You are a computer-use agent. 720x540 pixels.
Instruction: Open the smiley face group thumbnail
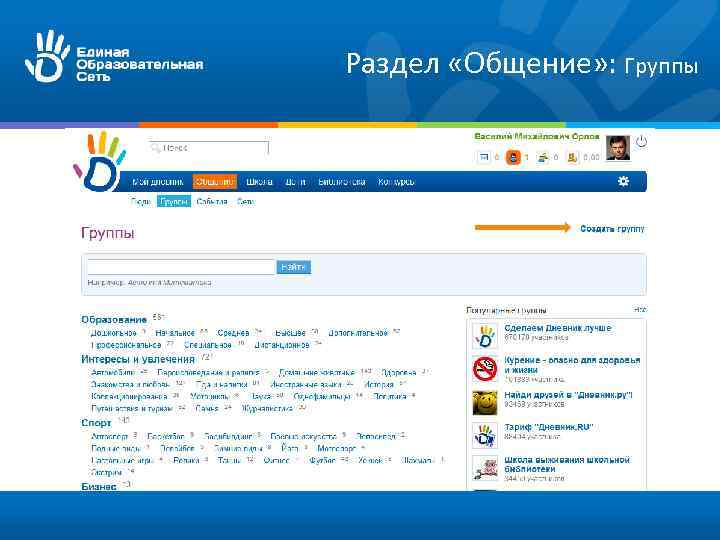pyautogui.click(x=485, y=402)
